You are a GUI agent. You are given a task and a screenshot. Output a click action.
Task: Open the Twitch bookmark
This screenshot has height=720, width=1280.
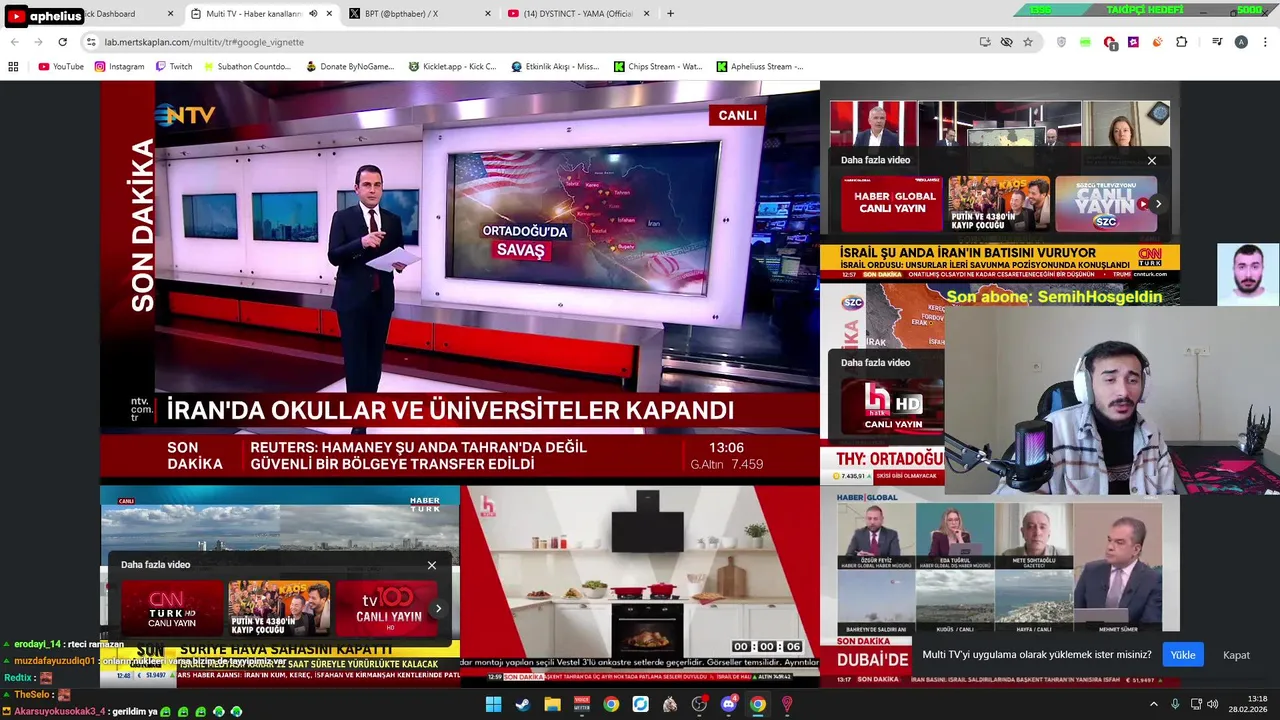[174, 67]
